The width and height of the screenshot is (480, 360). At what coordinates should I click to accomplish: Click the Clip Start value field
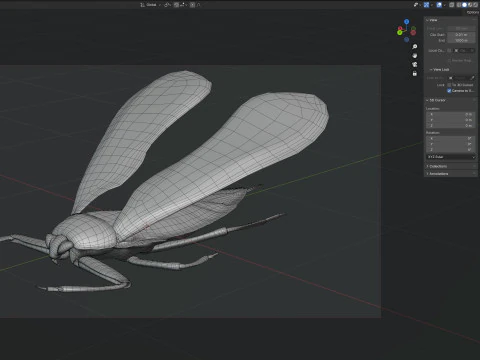point(461,35)
